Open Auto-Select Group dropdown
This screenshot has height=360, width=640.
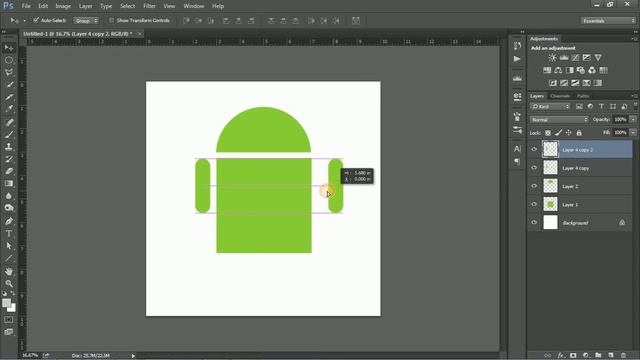[x=86, y=20]
